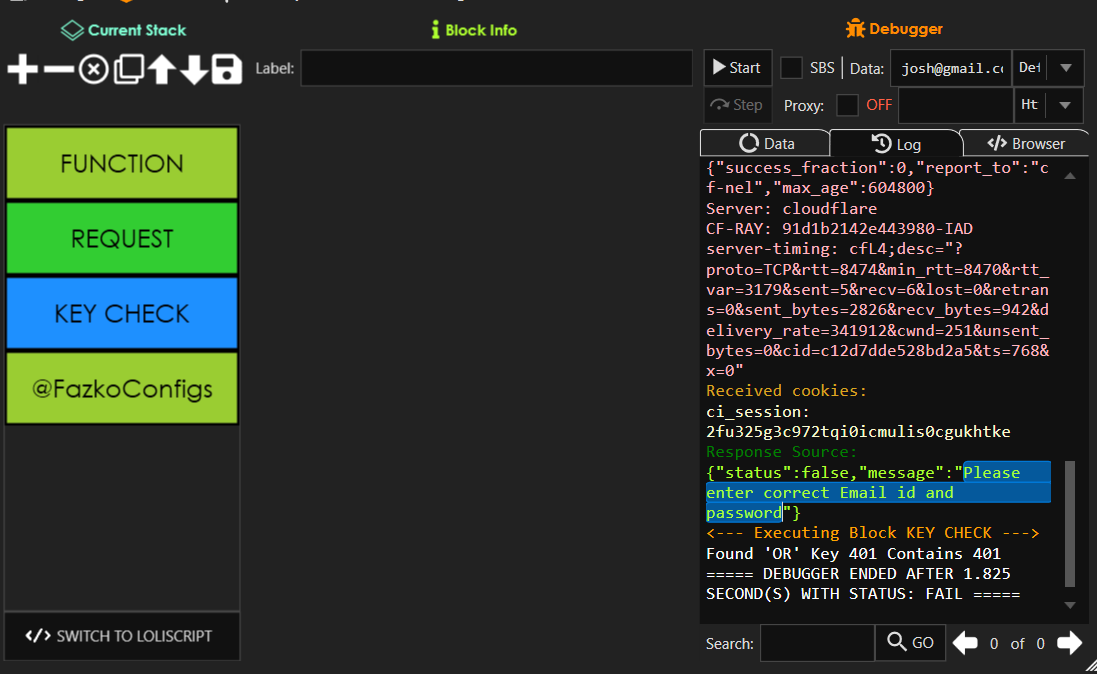Click the add new block plus icon
This screenshot has height=674, width=1097.
pos(21,69)
